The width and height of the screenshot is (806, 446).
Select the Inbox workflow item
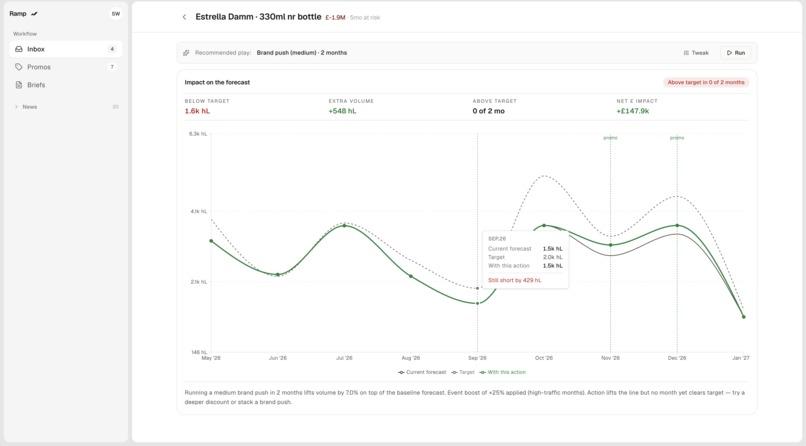pyautogui.click(x=66, y=49)
